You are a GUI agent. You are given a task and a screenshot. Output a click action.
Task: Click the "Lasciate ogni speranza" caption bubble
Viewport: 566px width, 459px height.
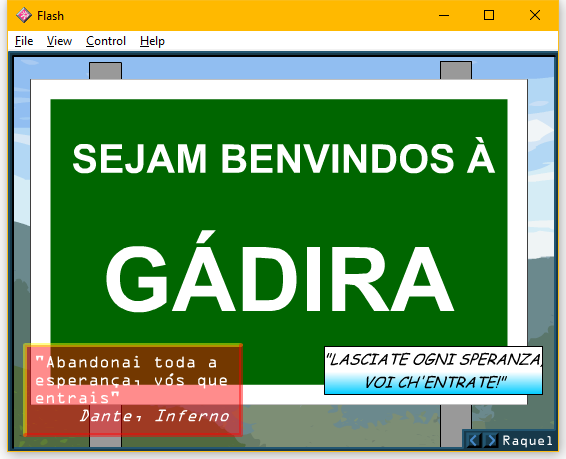pyautogui.click(x=433, y=371)
